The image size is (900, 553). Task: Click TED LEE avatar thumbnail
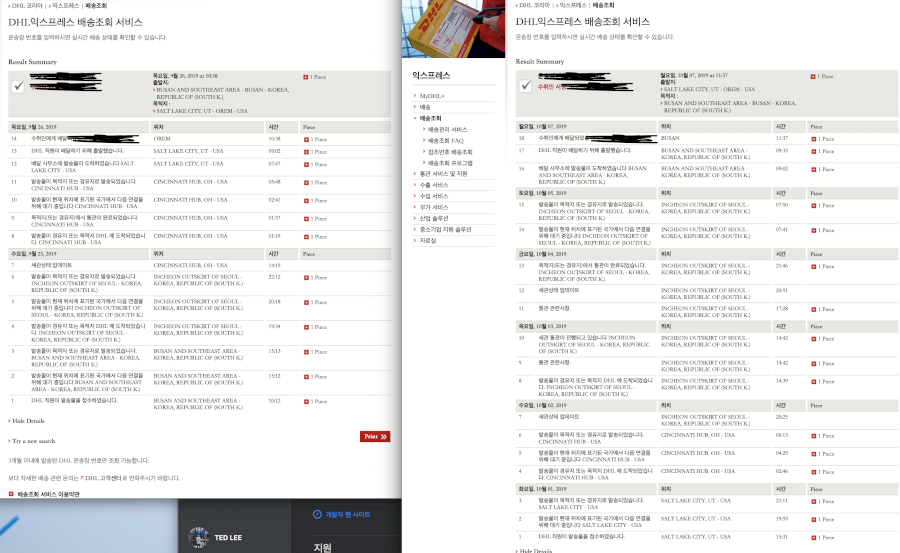pyautogui.click(x=199, y=537)
